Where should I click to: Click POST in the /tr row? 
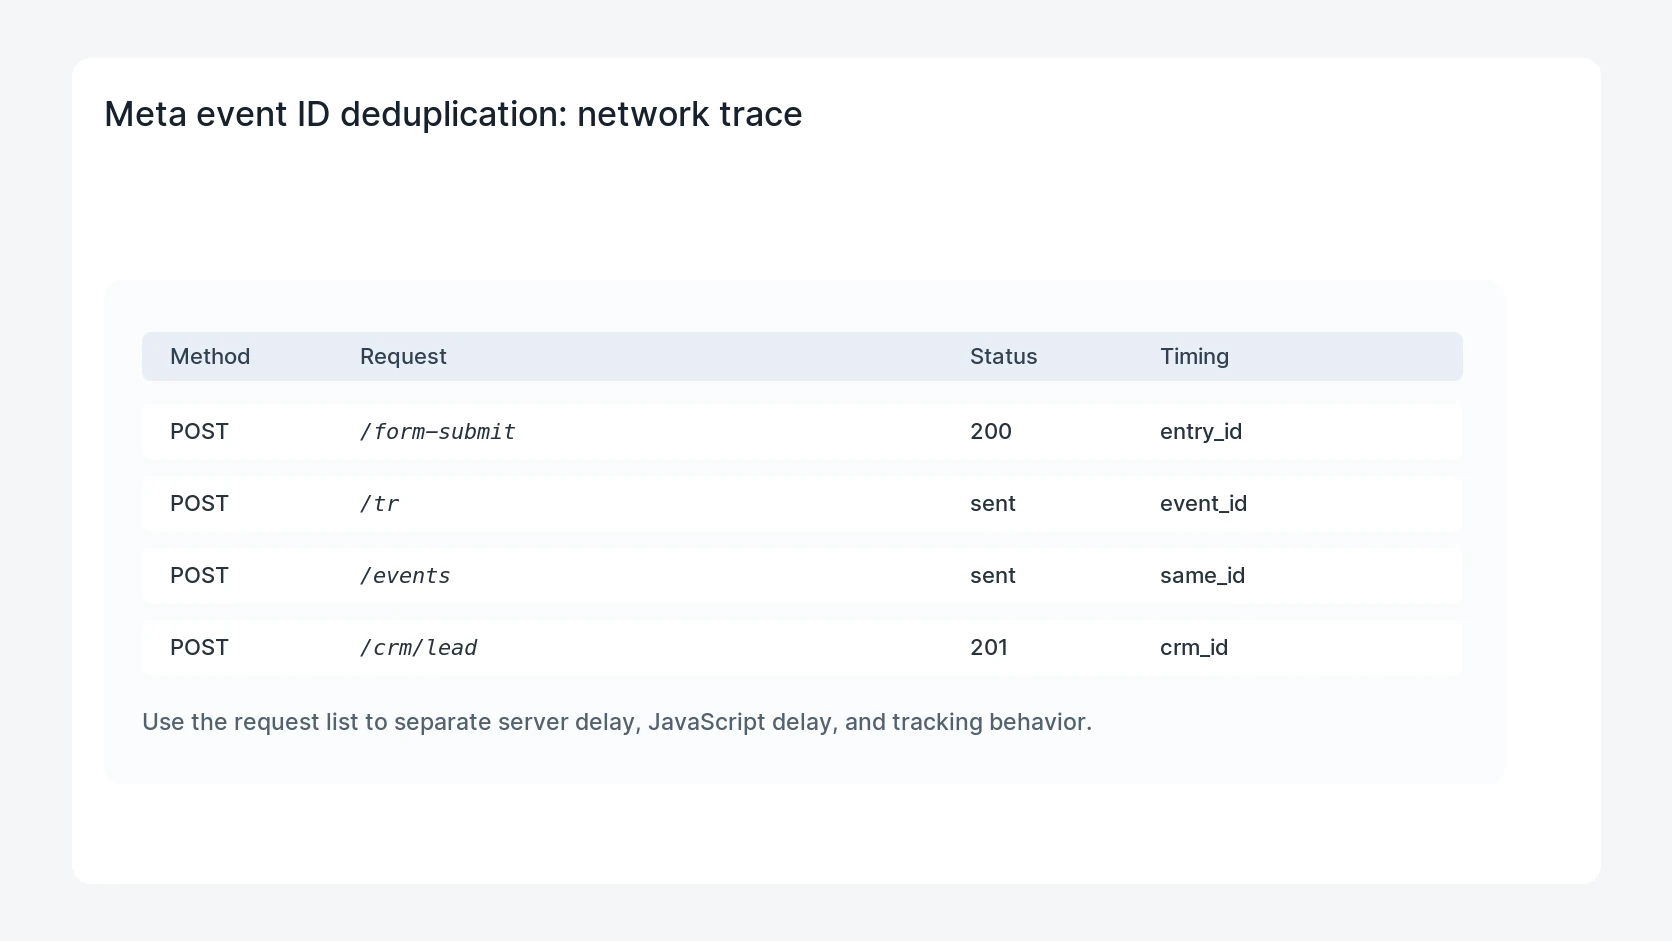point(199,503)
